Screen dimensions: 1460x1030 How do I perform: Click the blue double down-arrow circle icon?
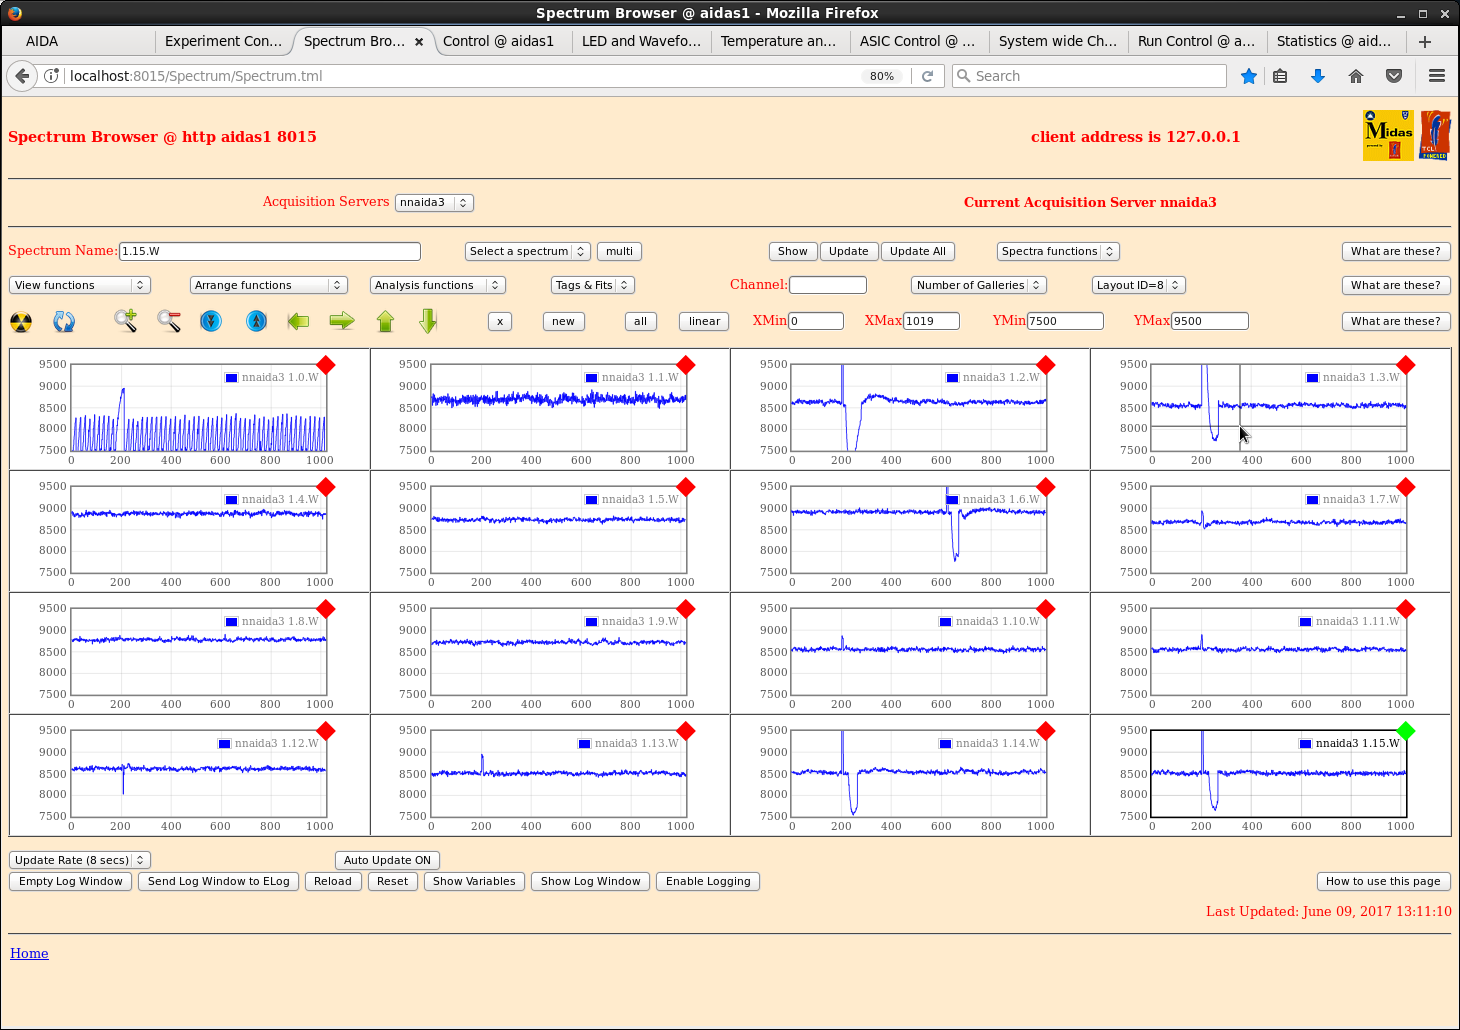(211, 321)
